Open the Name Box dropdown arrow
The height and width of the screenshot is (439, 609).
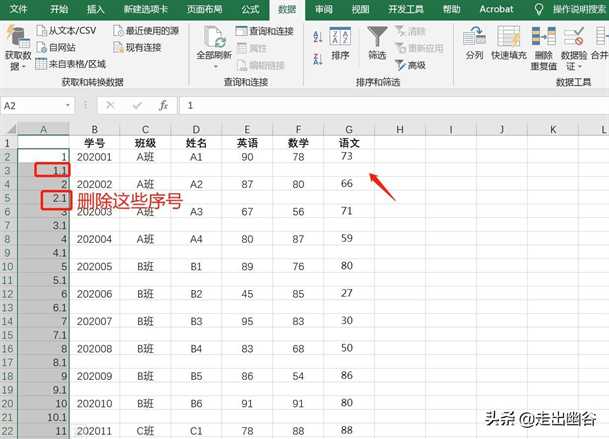68,105
